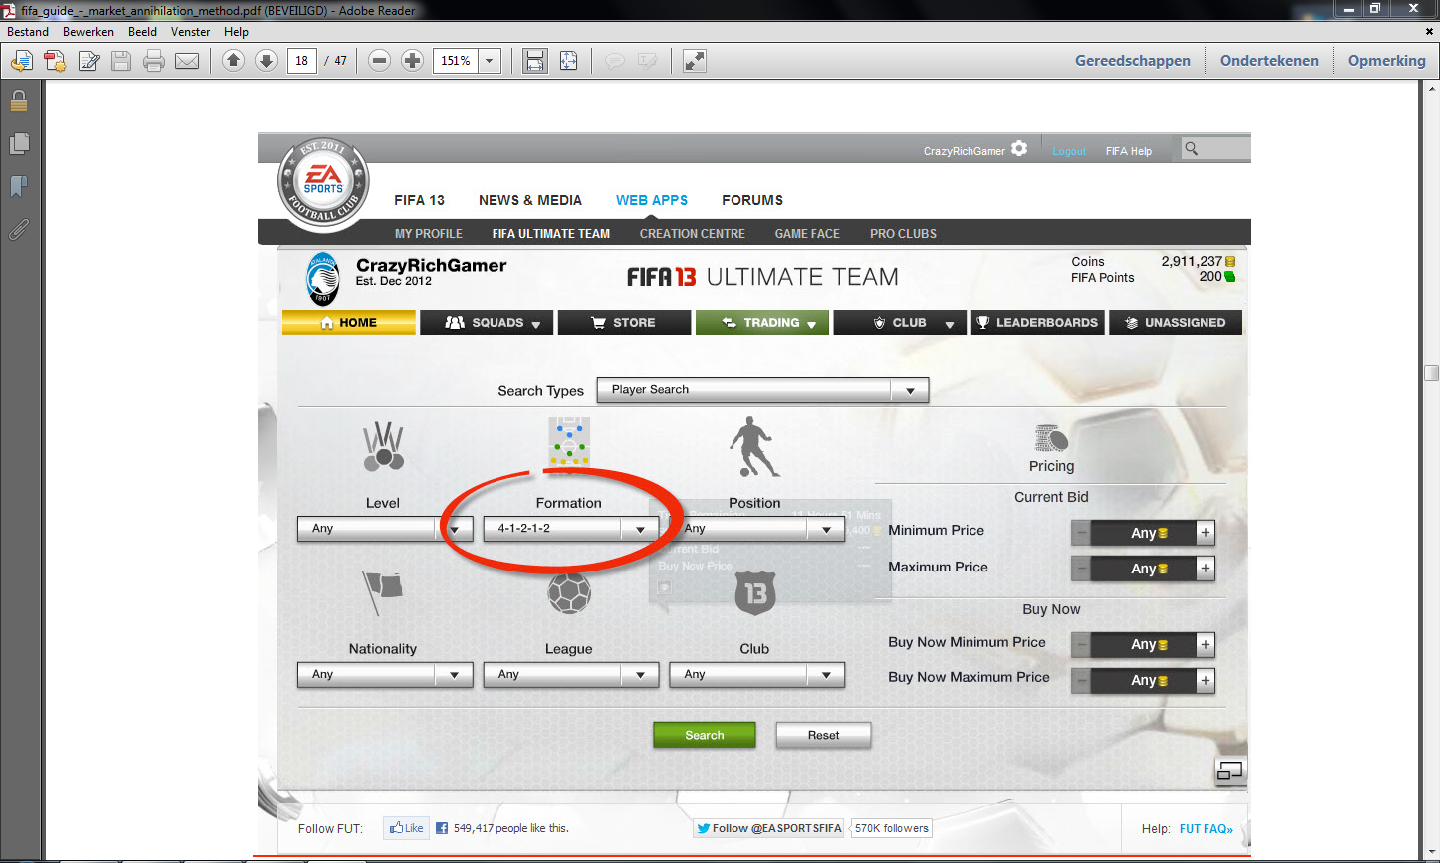
Task: Increase Buy Now Minimum Price with plus
Action: (x=1205, y=645)
